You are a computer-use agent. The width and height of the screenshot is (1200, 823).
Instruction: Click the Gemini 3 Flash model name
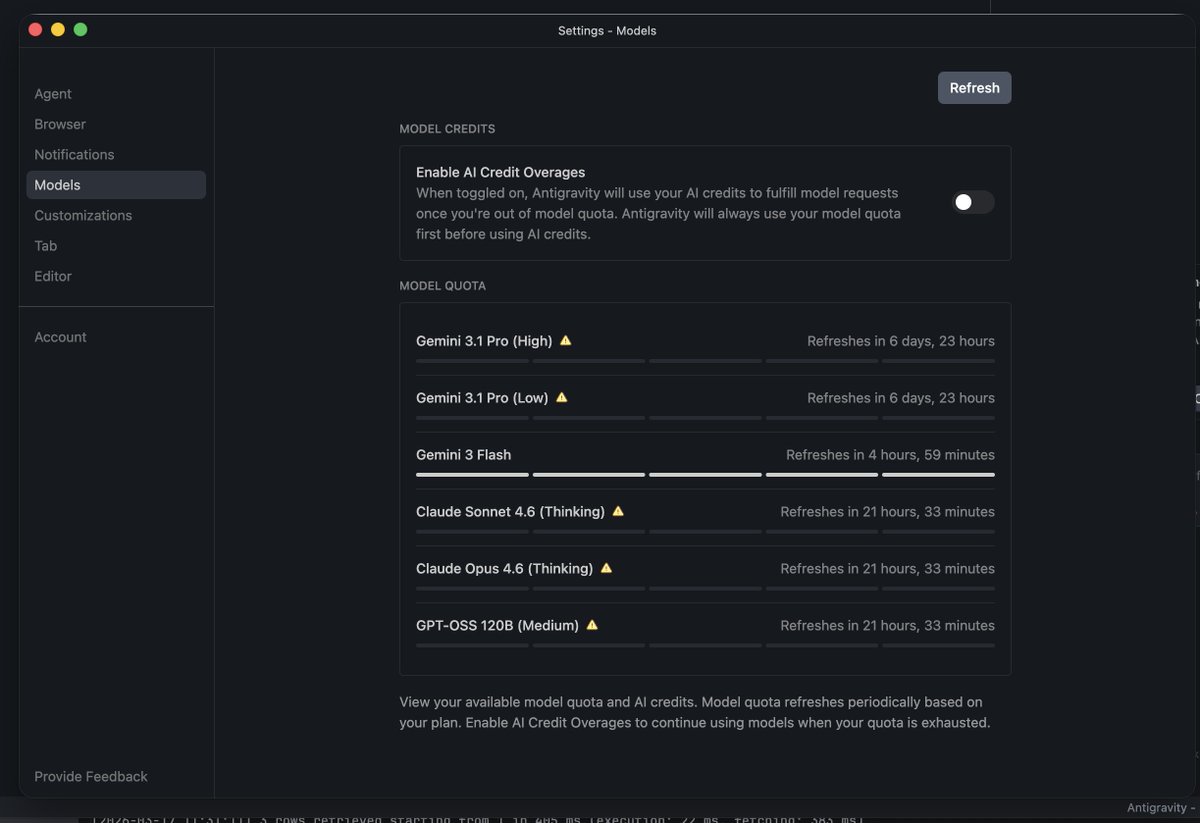pos(464,455)
